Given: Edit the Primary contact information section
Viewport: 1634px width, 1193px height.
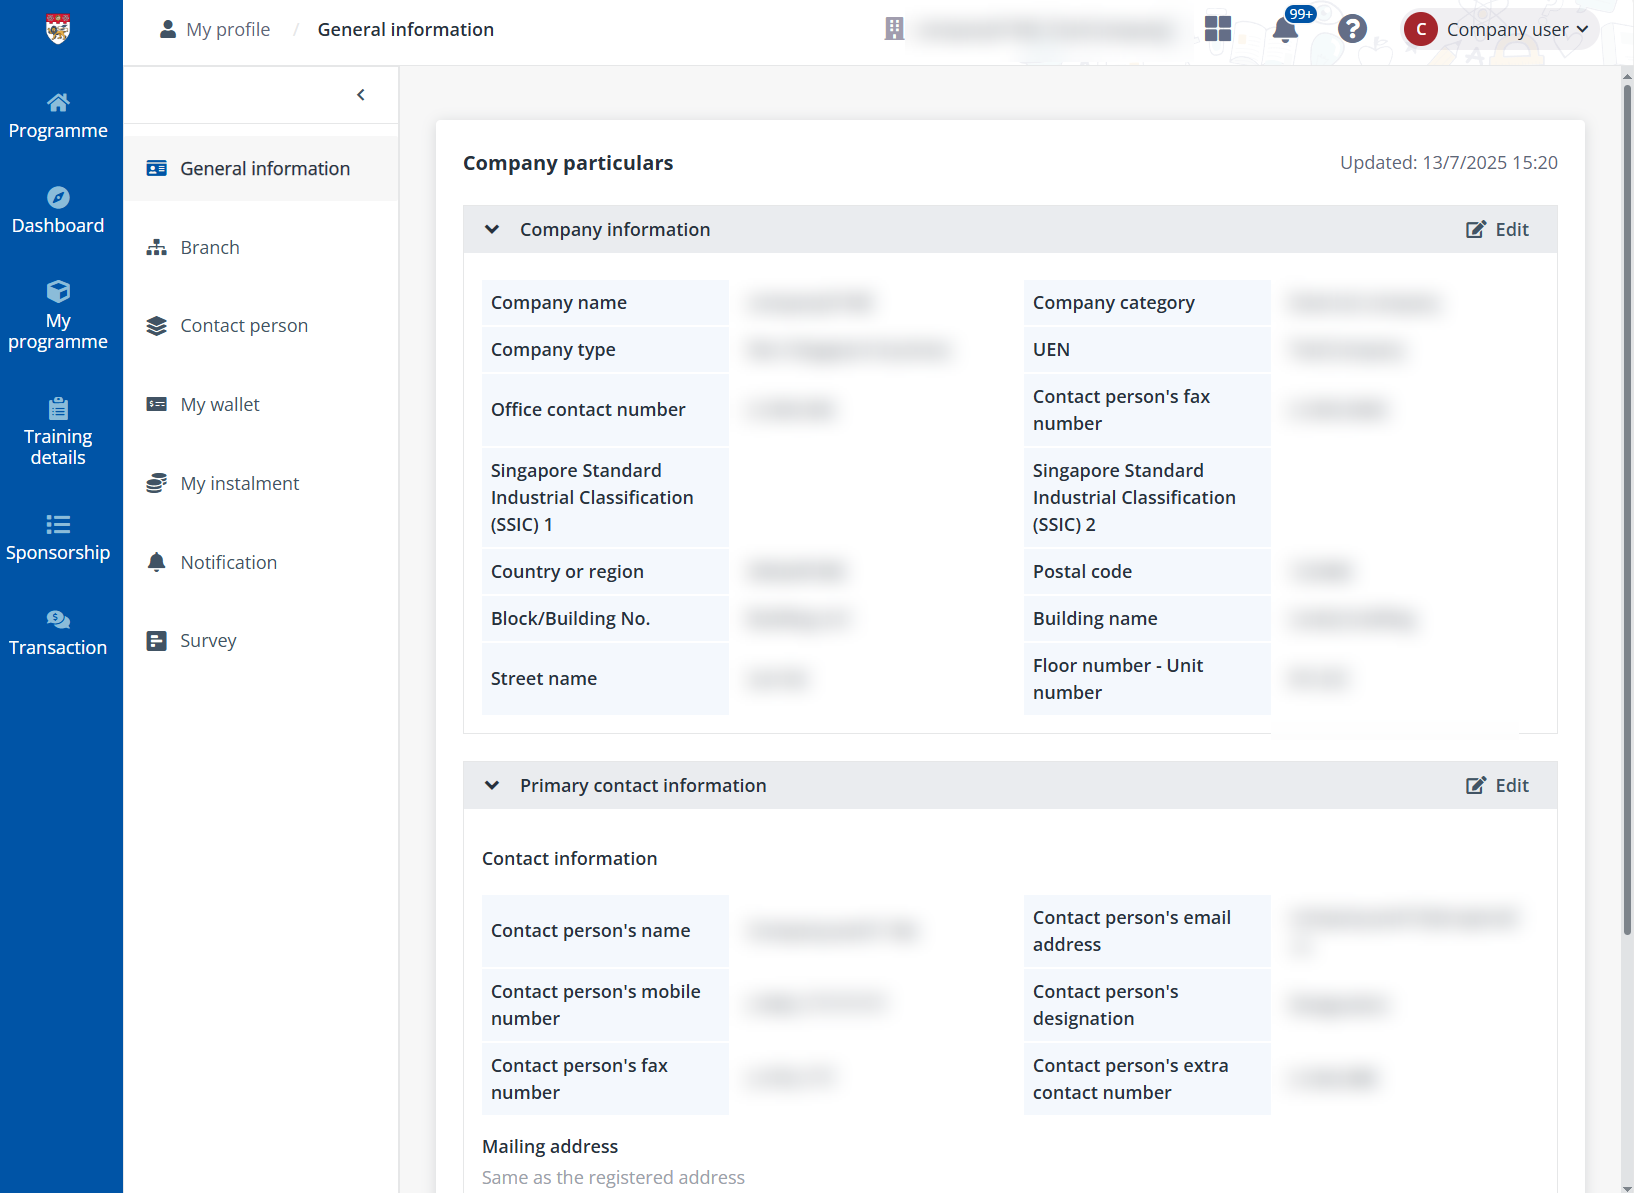Looking at the screenshot, I should coord(1497,785).
